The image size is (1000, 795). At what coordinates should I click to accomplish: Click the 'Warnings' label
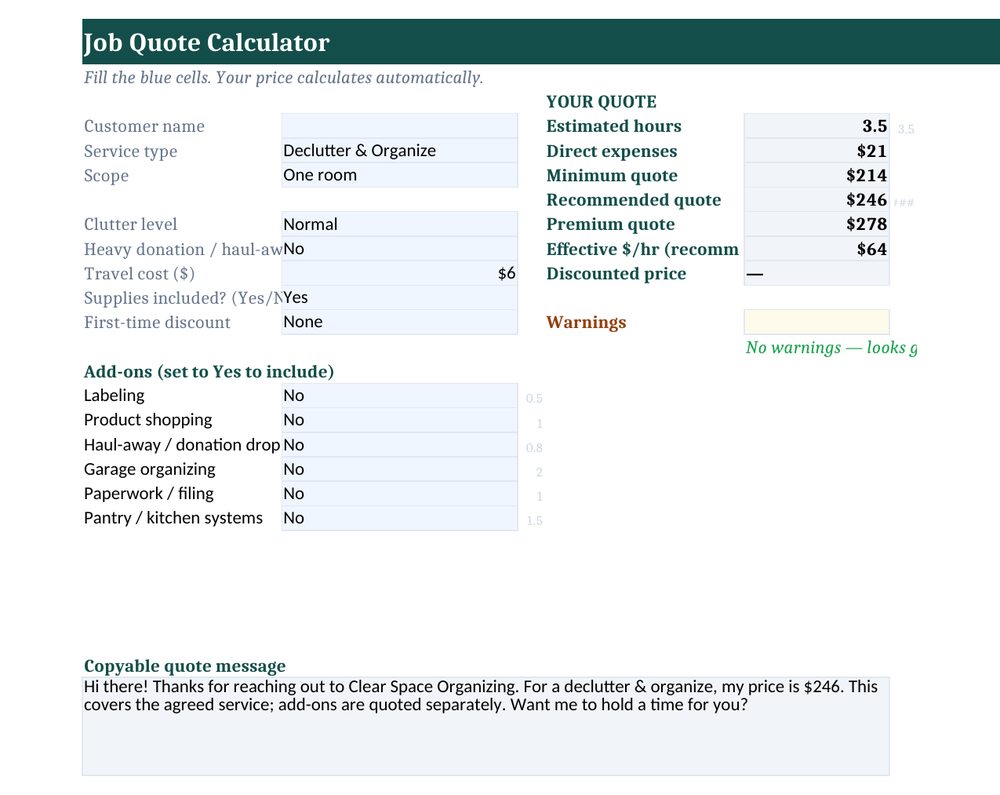(x=586, y=323)
